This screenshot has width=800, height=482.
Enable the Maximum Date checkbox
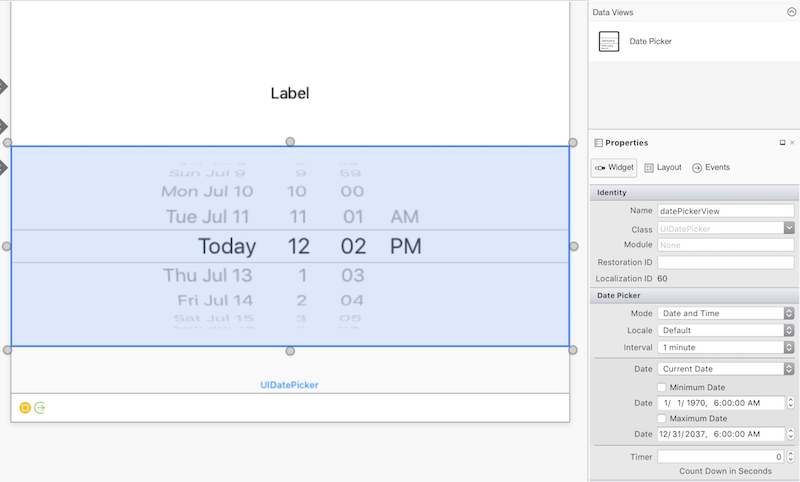point(662,418)
